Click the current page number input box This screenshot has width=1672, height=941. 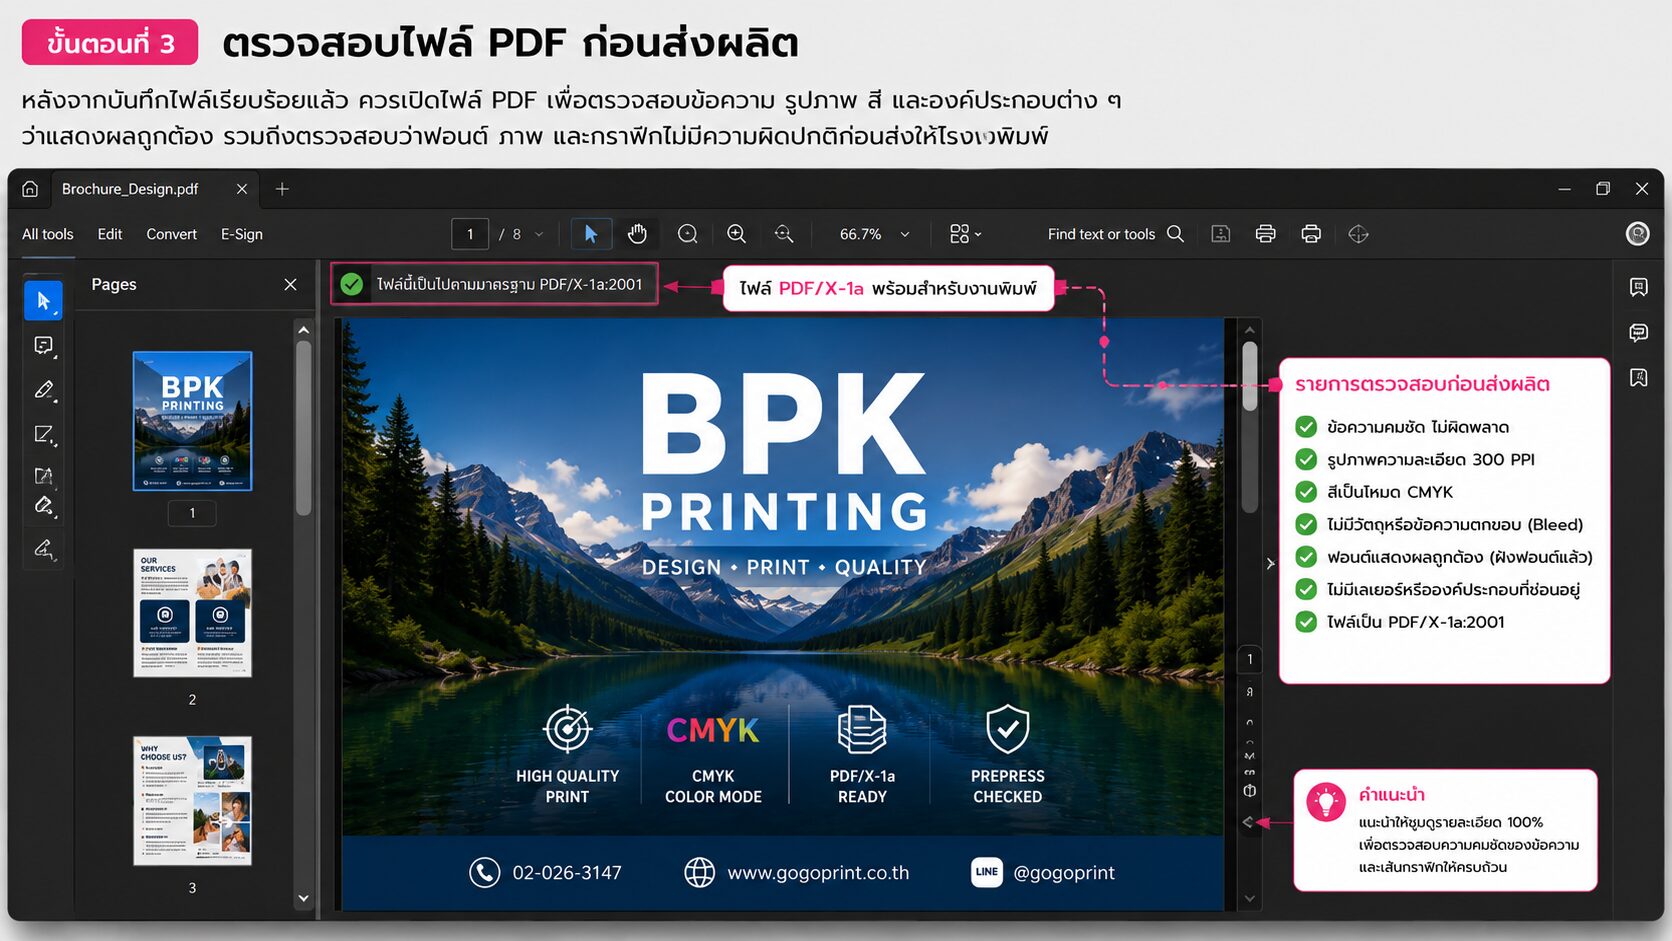click(x=470, y=234)
